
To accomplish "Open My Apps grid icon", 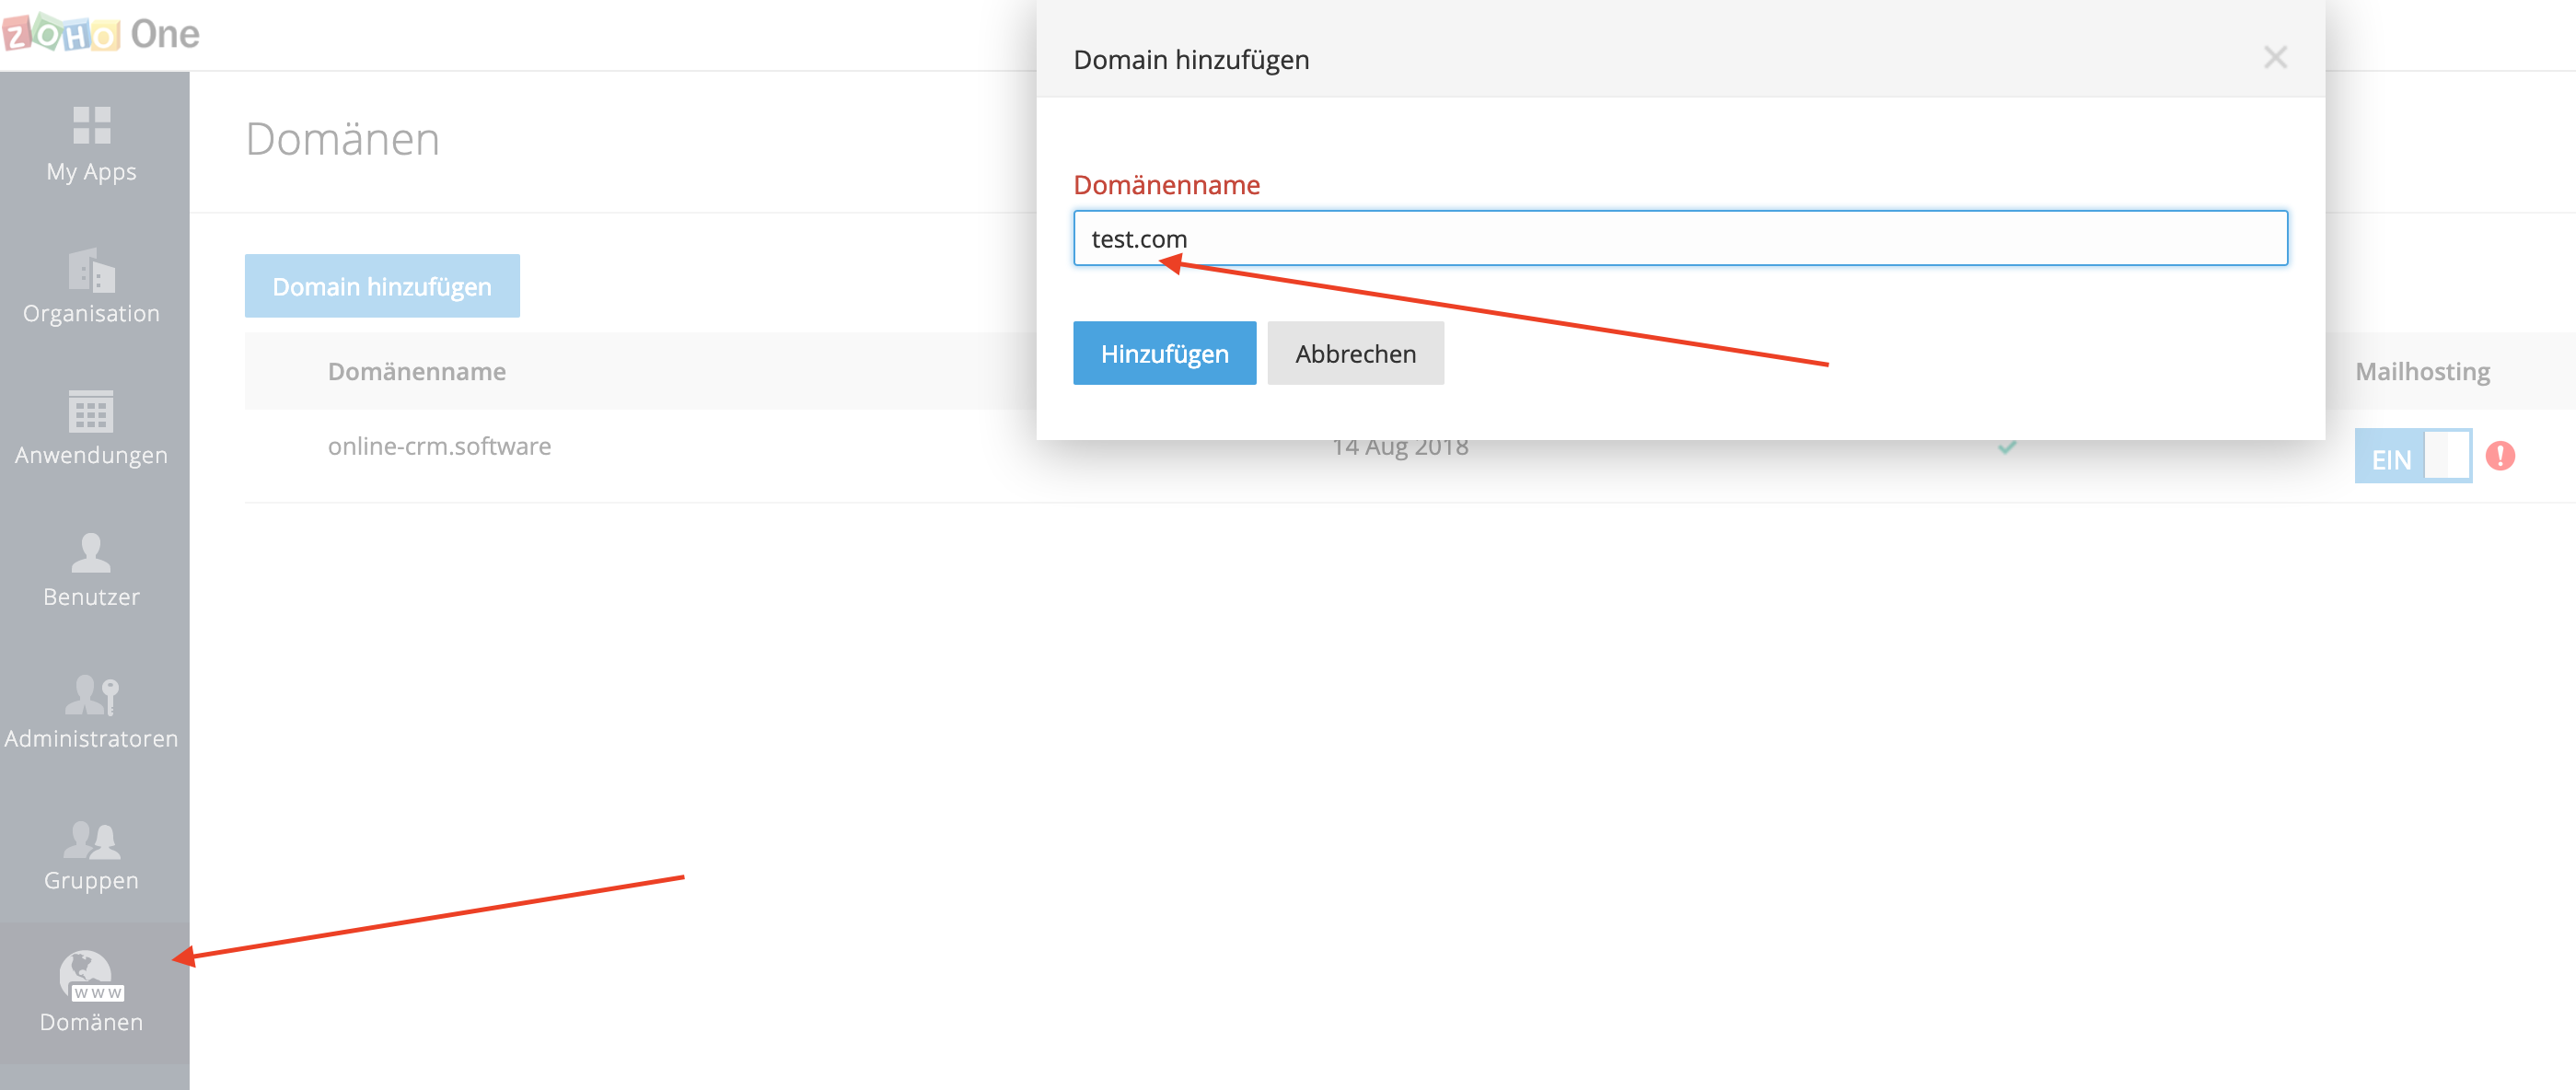I will click(x=91, y=126).
